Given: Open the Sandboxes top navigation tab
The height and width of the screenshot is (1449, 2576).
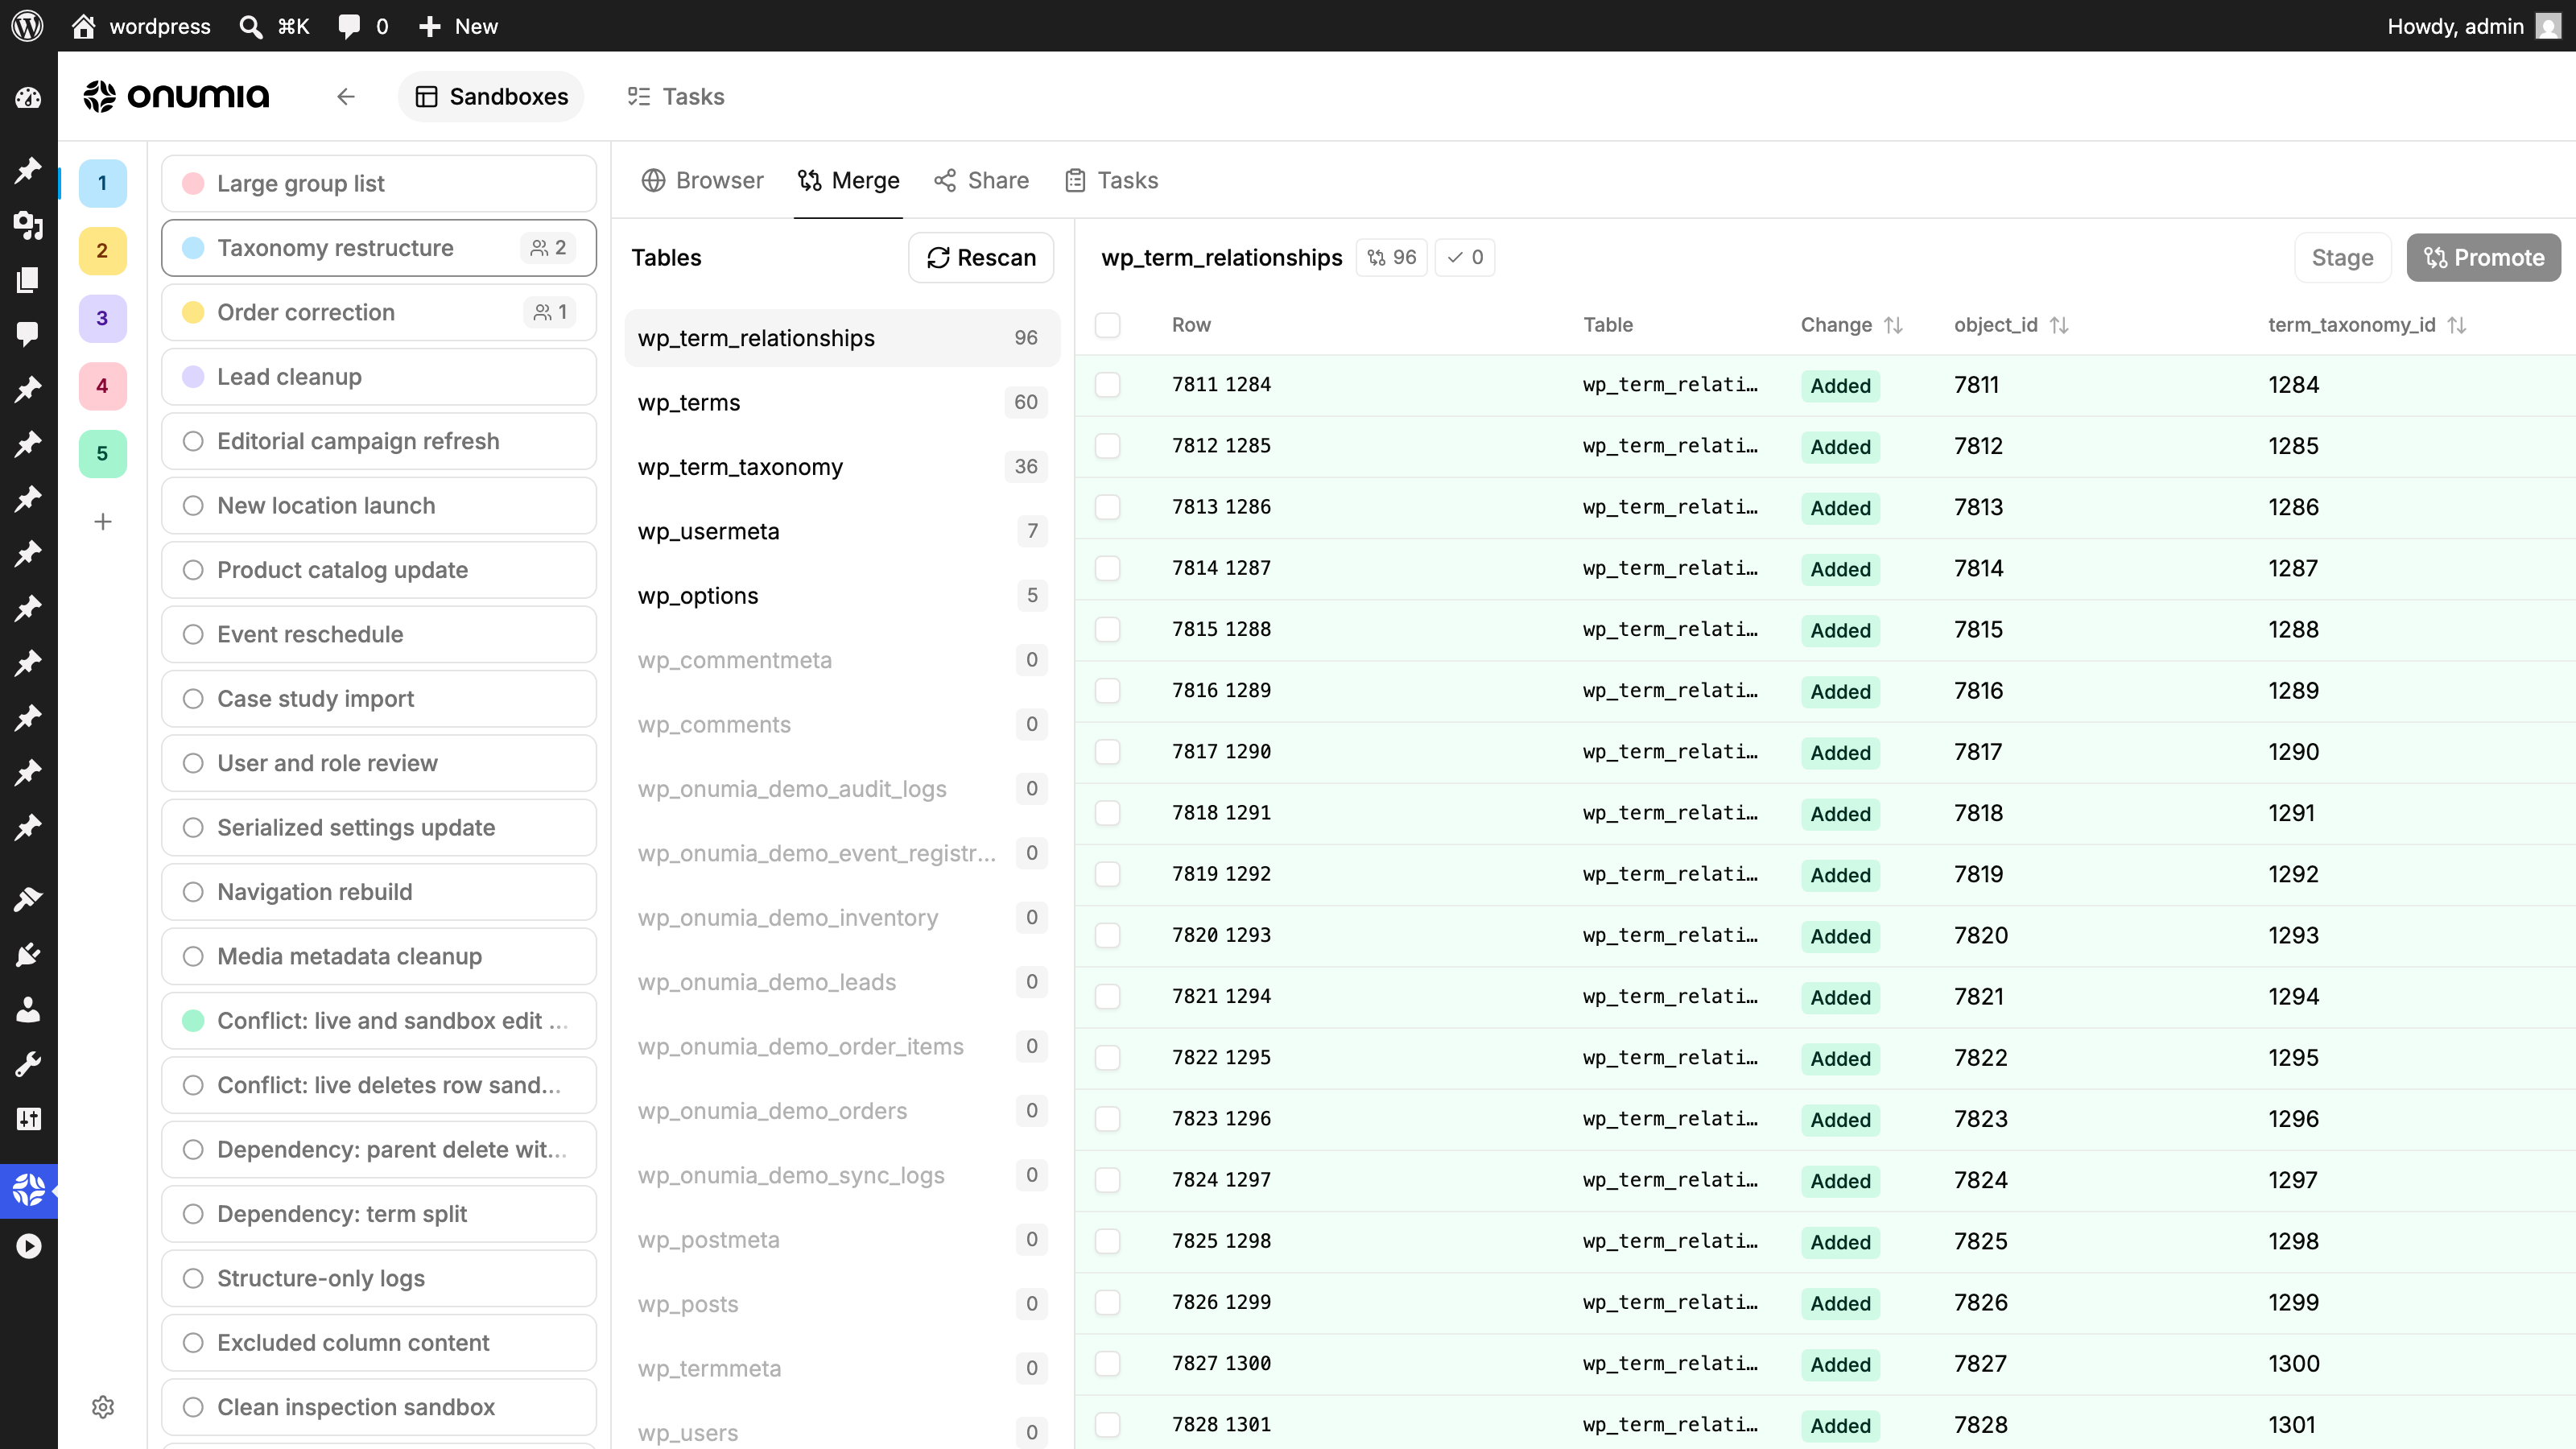Looking at the screenshot, I should [491, 97].
